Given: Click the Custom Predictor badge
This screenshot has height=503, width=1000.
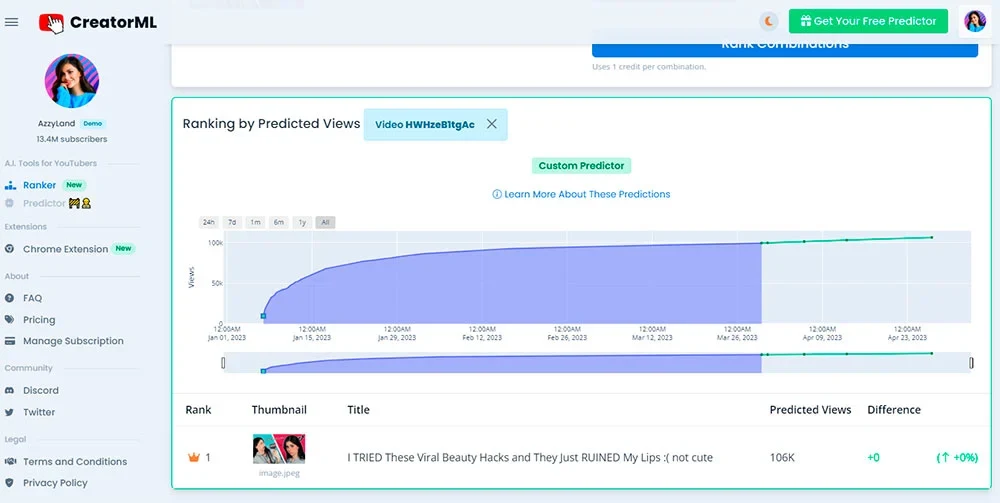Looking at the screenshot, I should coord(581,166).
